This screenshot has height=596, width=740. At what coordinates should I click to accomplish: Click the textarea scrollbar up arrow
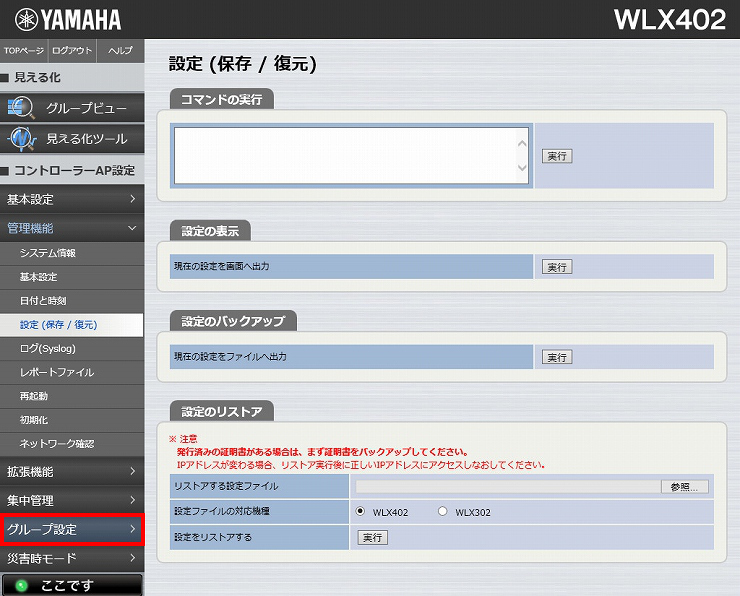522,143
